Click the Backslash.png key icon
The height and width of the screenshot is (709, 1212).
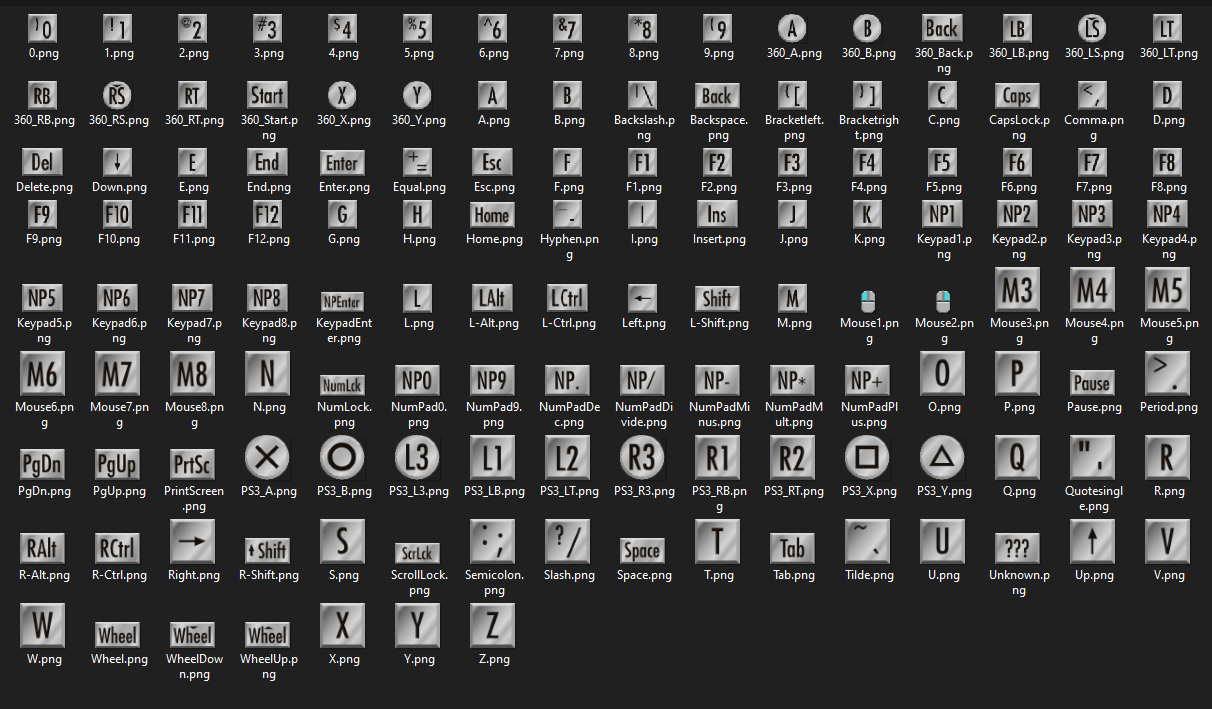[642, 96]
